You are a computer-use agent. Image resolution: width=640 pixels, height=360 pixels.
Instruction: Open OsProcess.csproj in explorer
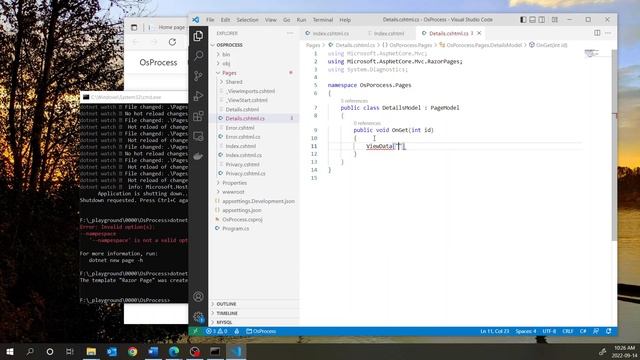click(x=254, y=220)
